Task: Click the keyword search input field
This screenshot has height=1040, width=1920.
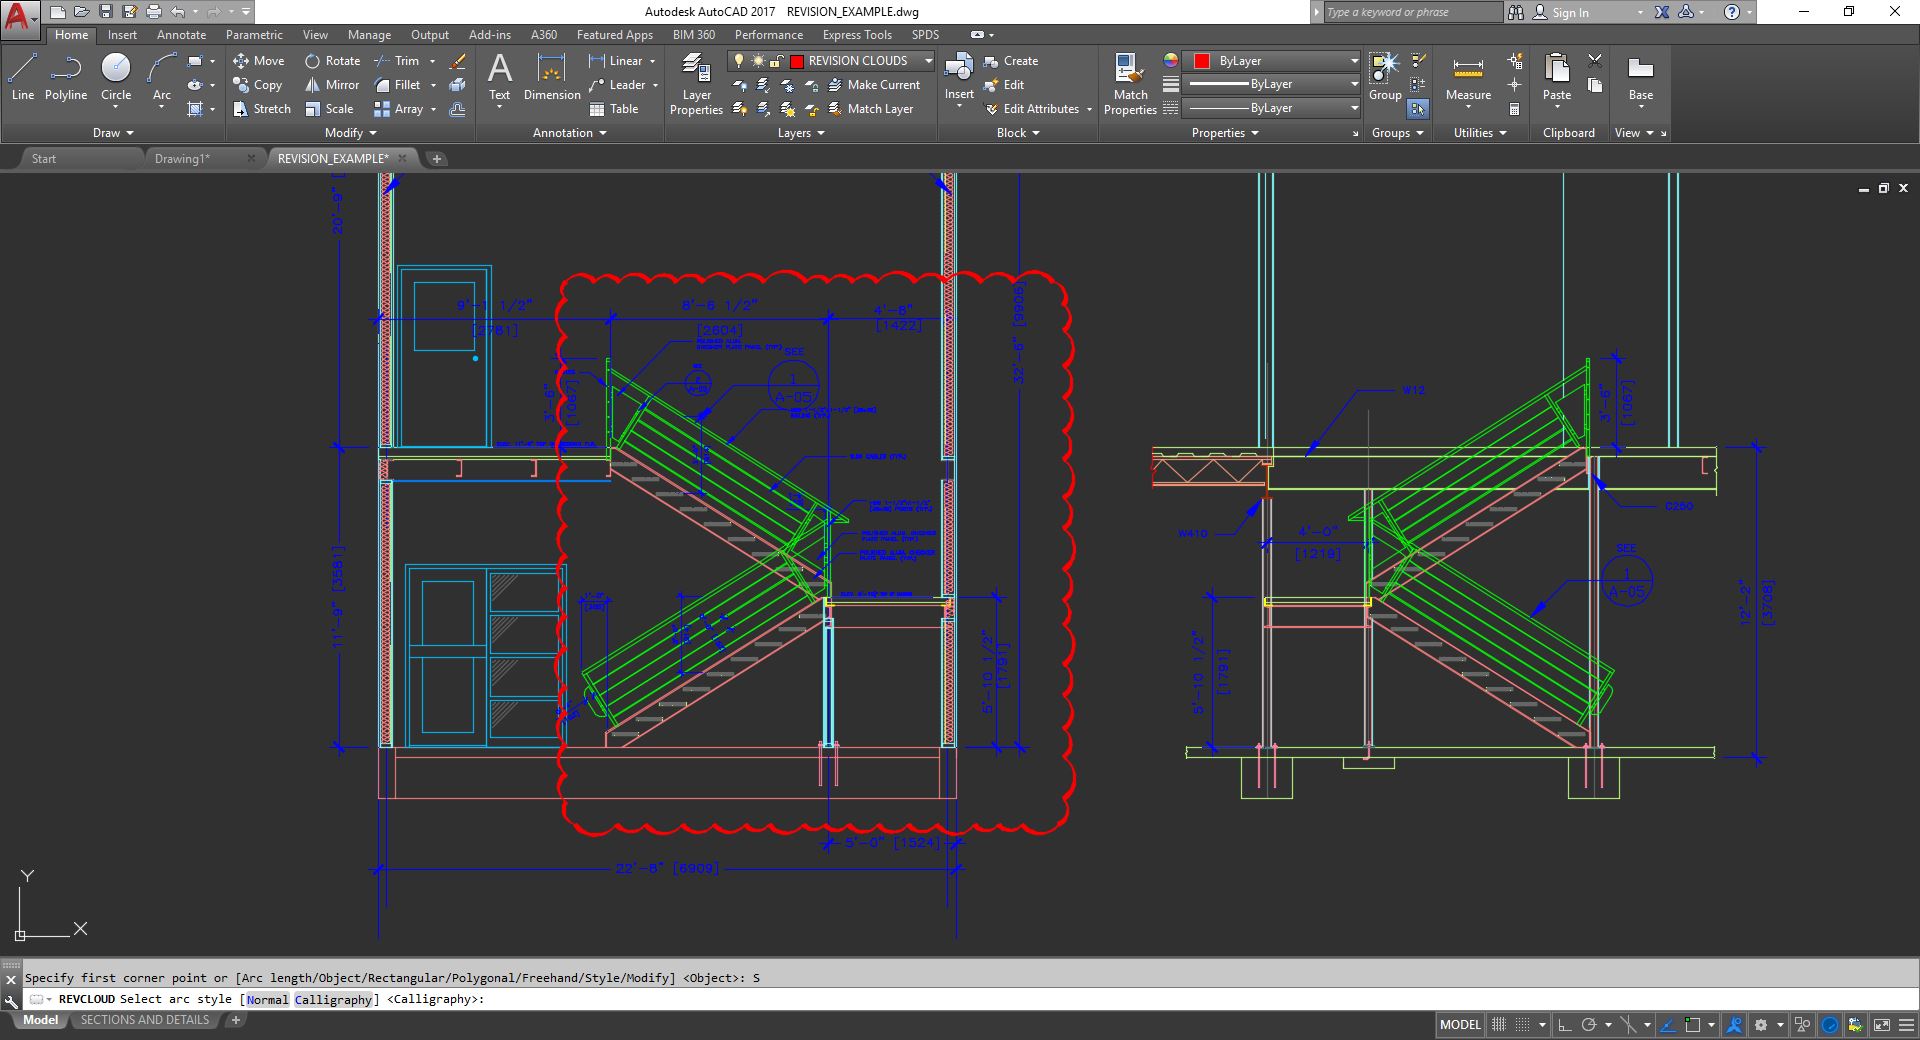Action: click(1410, 12)
